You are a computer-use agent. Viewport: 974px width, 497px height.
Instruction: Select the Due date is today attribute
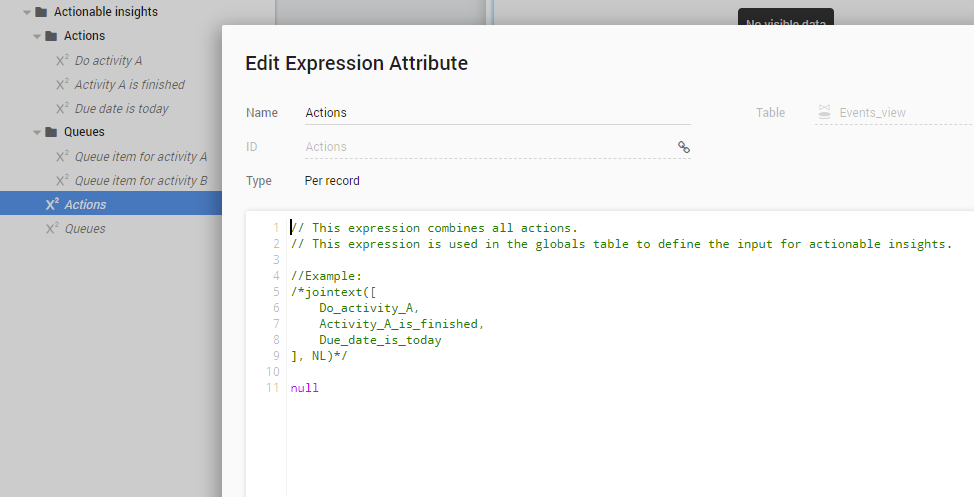point(121,109)
